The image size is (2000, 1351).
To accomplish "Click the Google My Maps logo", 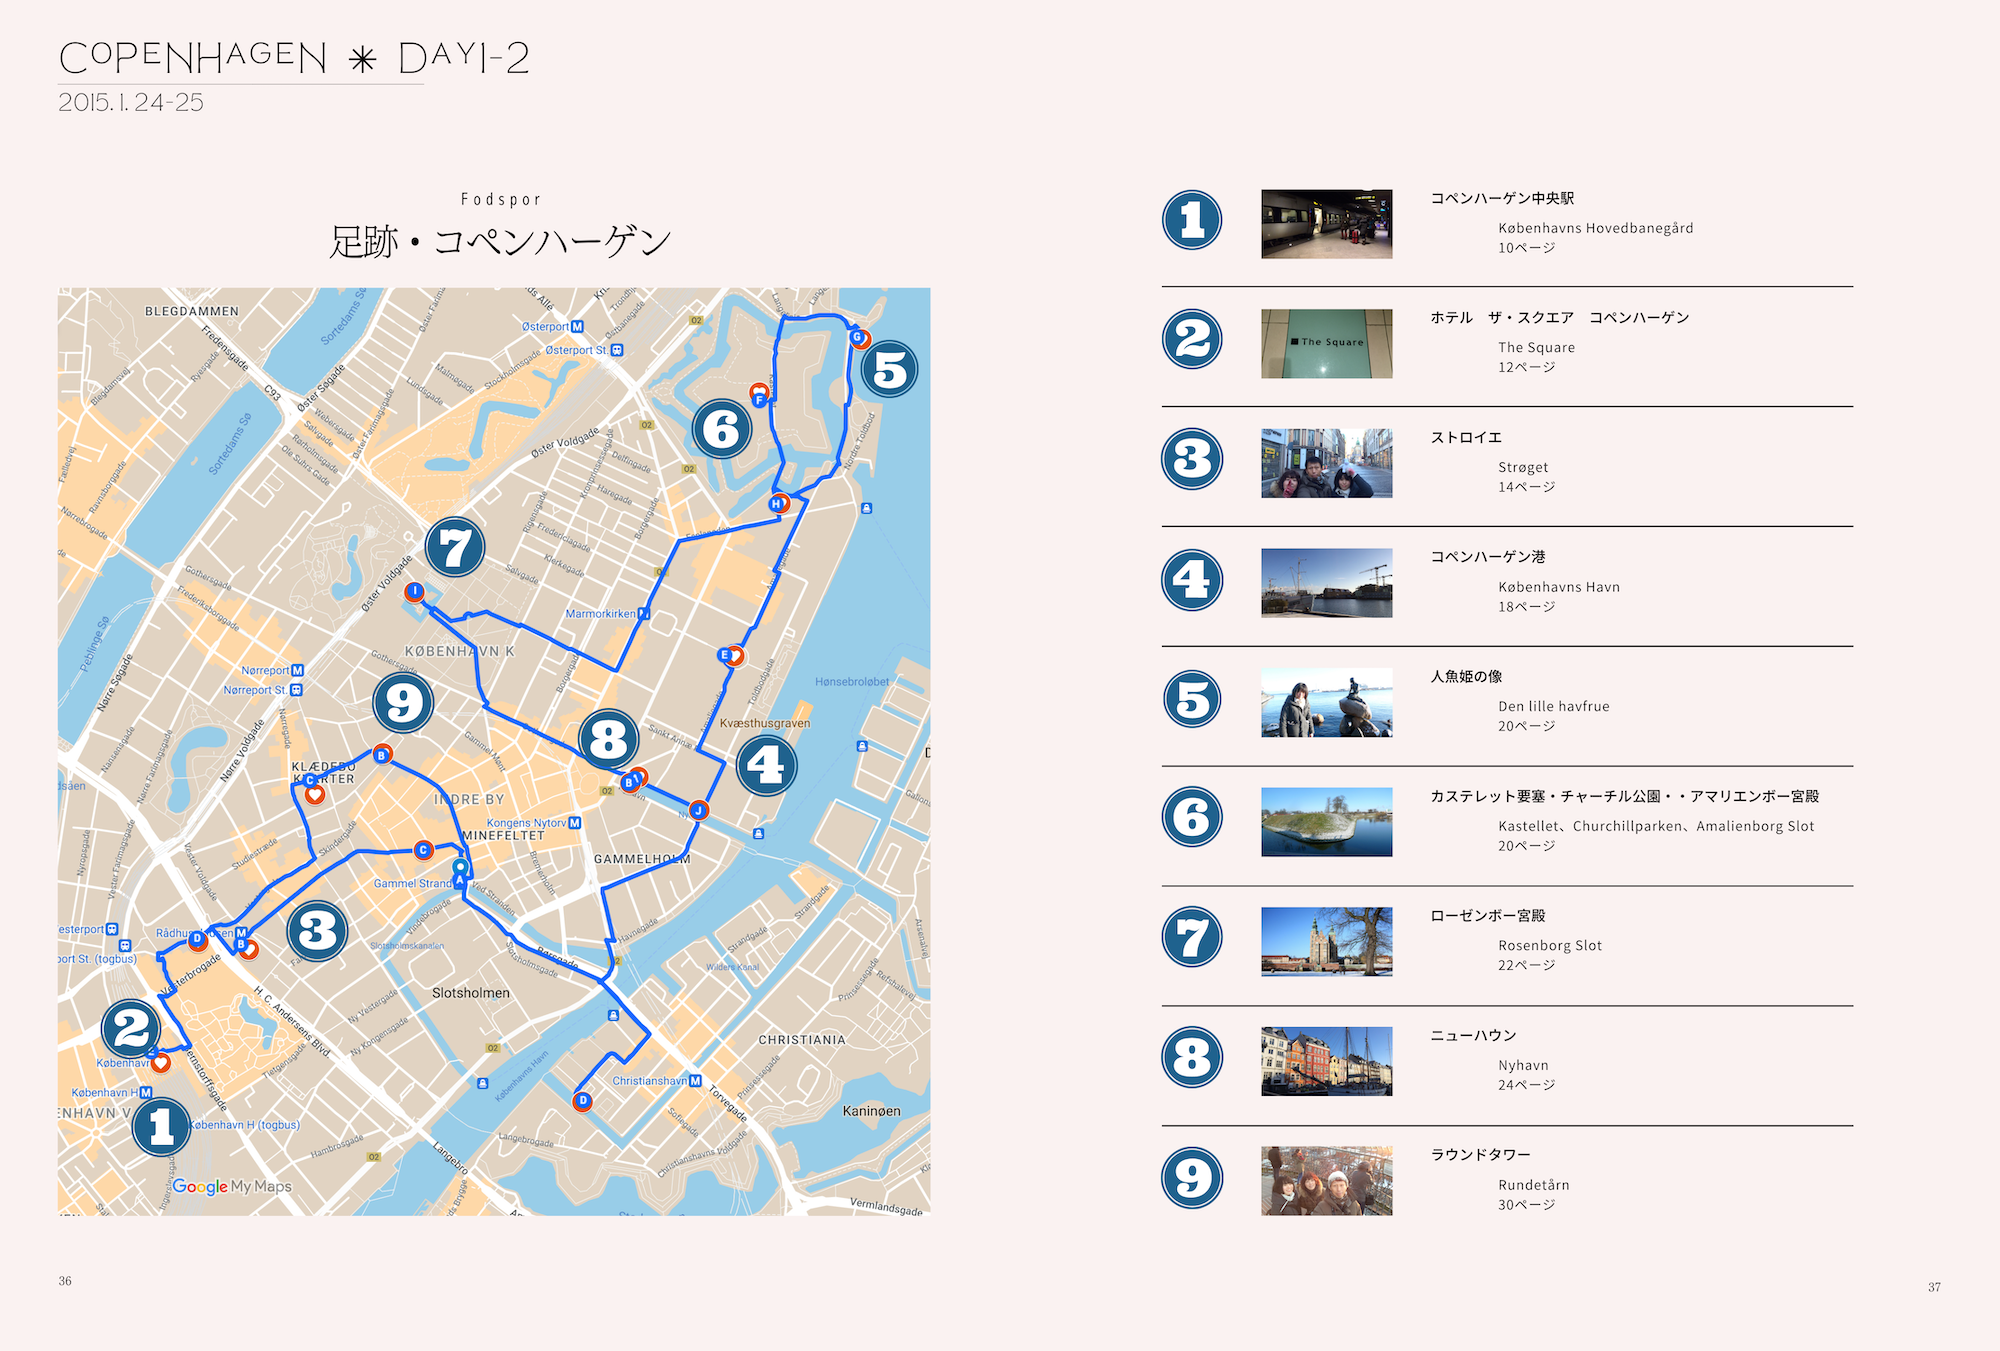I will click(232, 1186).
